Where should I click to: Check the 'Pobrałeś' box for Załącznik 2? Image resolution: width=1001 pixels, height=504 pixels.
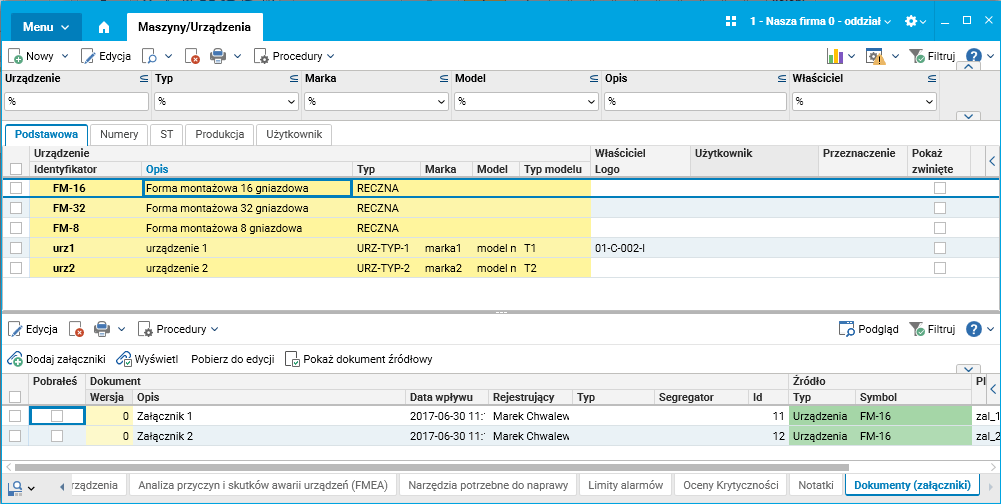click(x=57, y=436)
